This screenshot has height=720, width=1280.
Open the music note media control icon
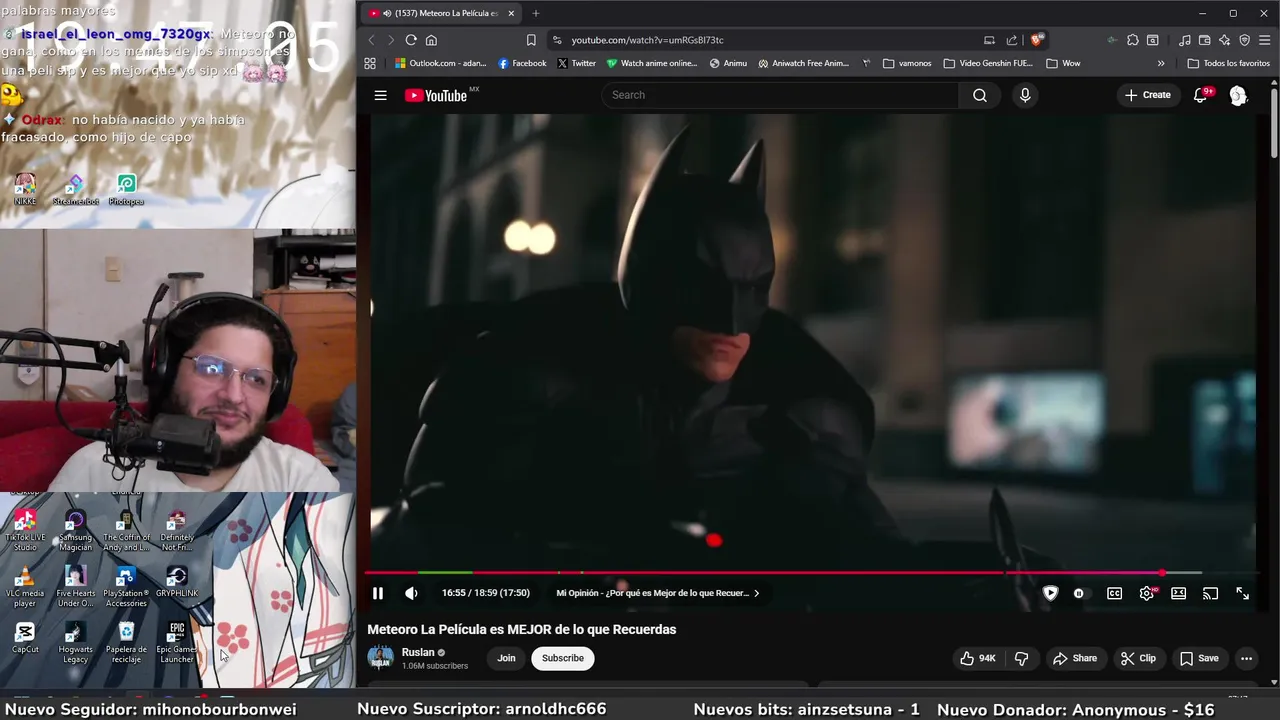(1185, 40)
